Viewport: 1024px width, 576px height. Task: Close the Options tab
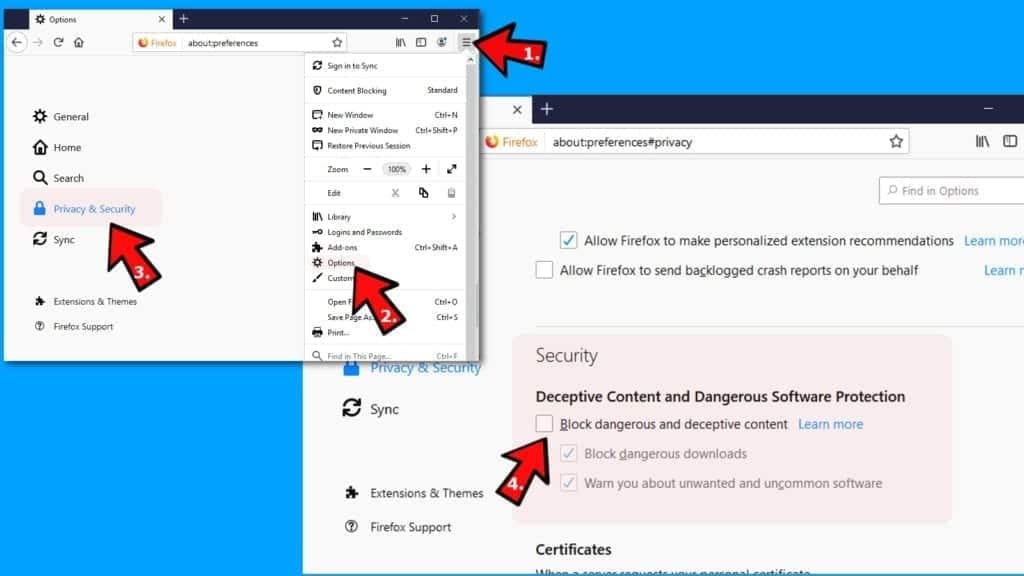161,20
